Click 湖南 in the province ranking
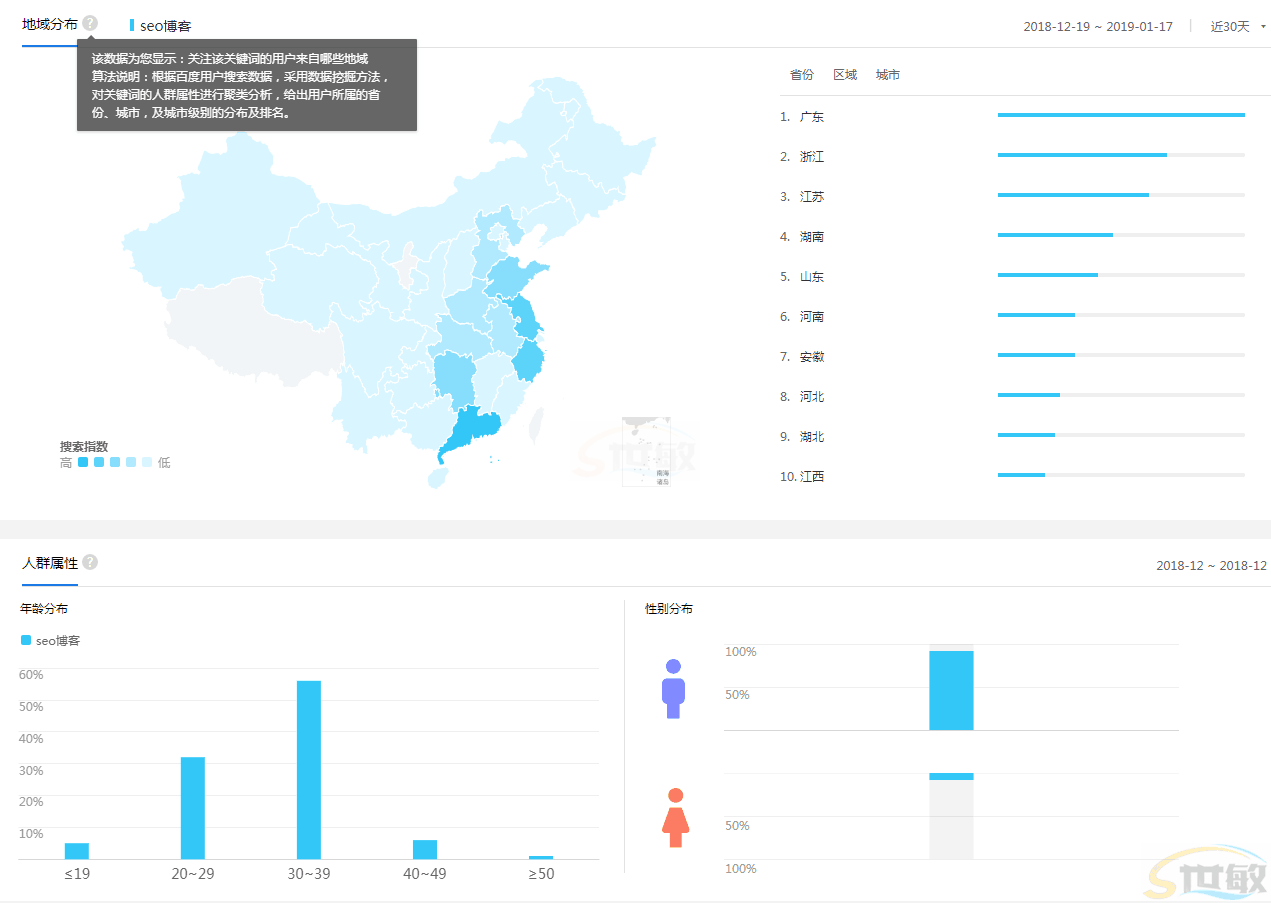Screen dimensions: 1271x903 click(812, 237)
